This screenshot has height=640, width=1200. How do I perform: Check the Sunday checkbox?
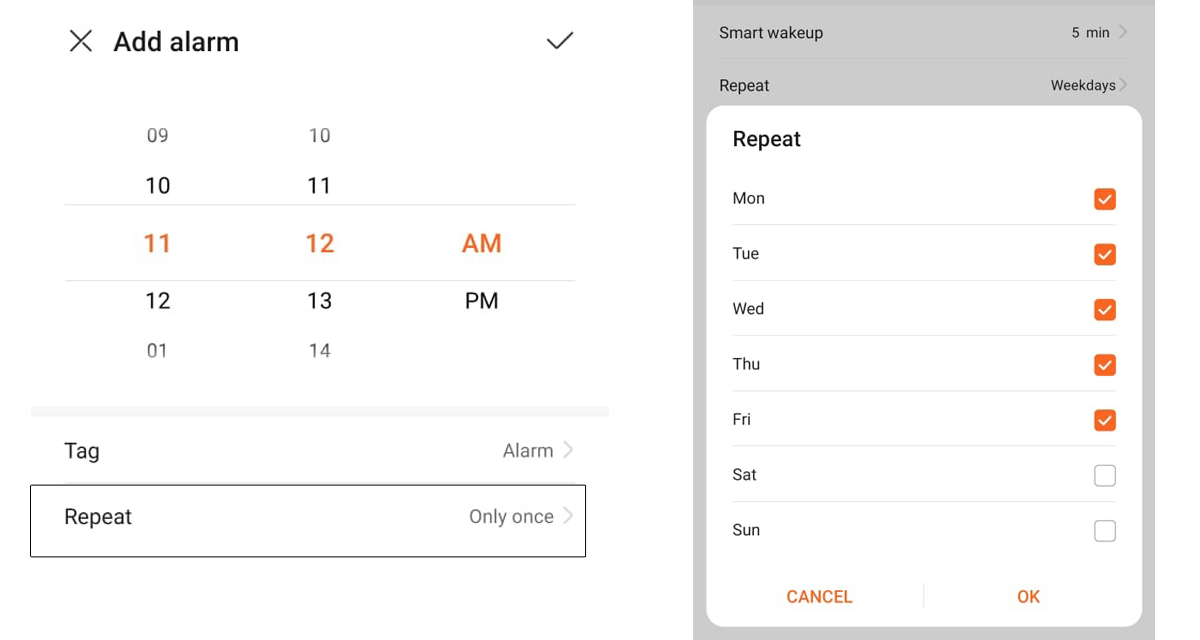tap(1104, 530)
